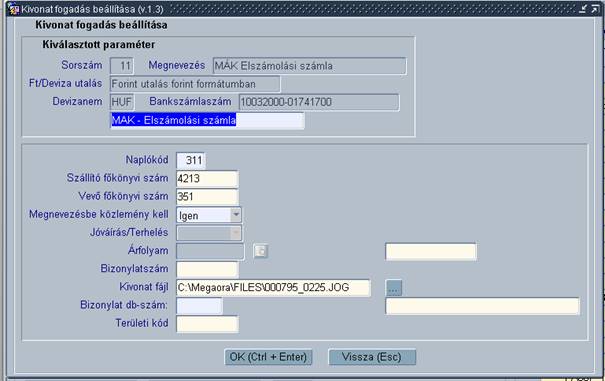Click the Vevő főkönyvi szám field
Screen dimensions: 605x381
click(x=207, y=197)
